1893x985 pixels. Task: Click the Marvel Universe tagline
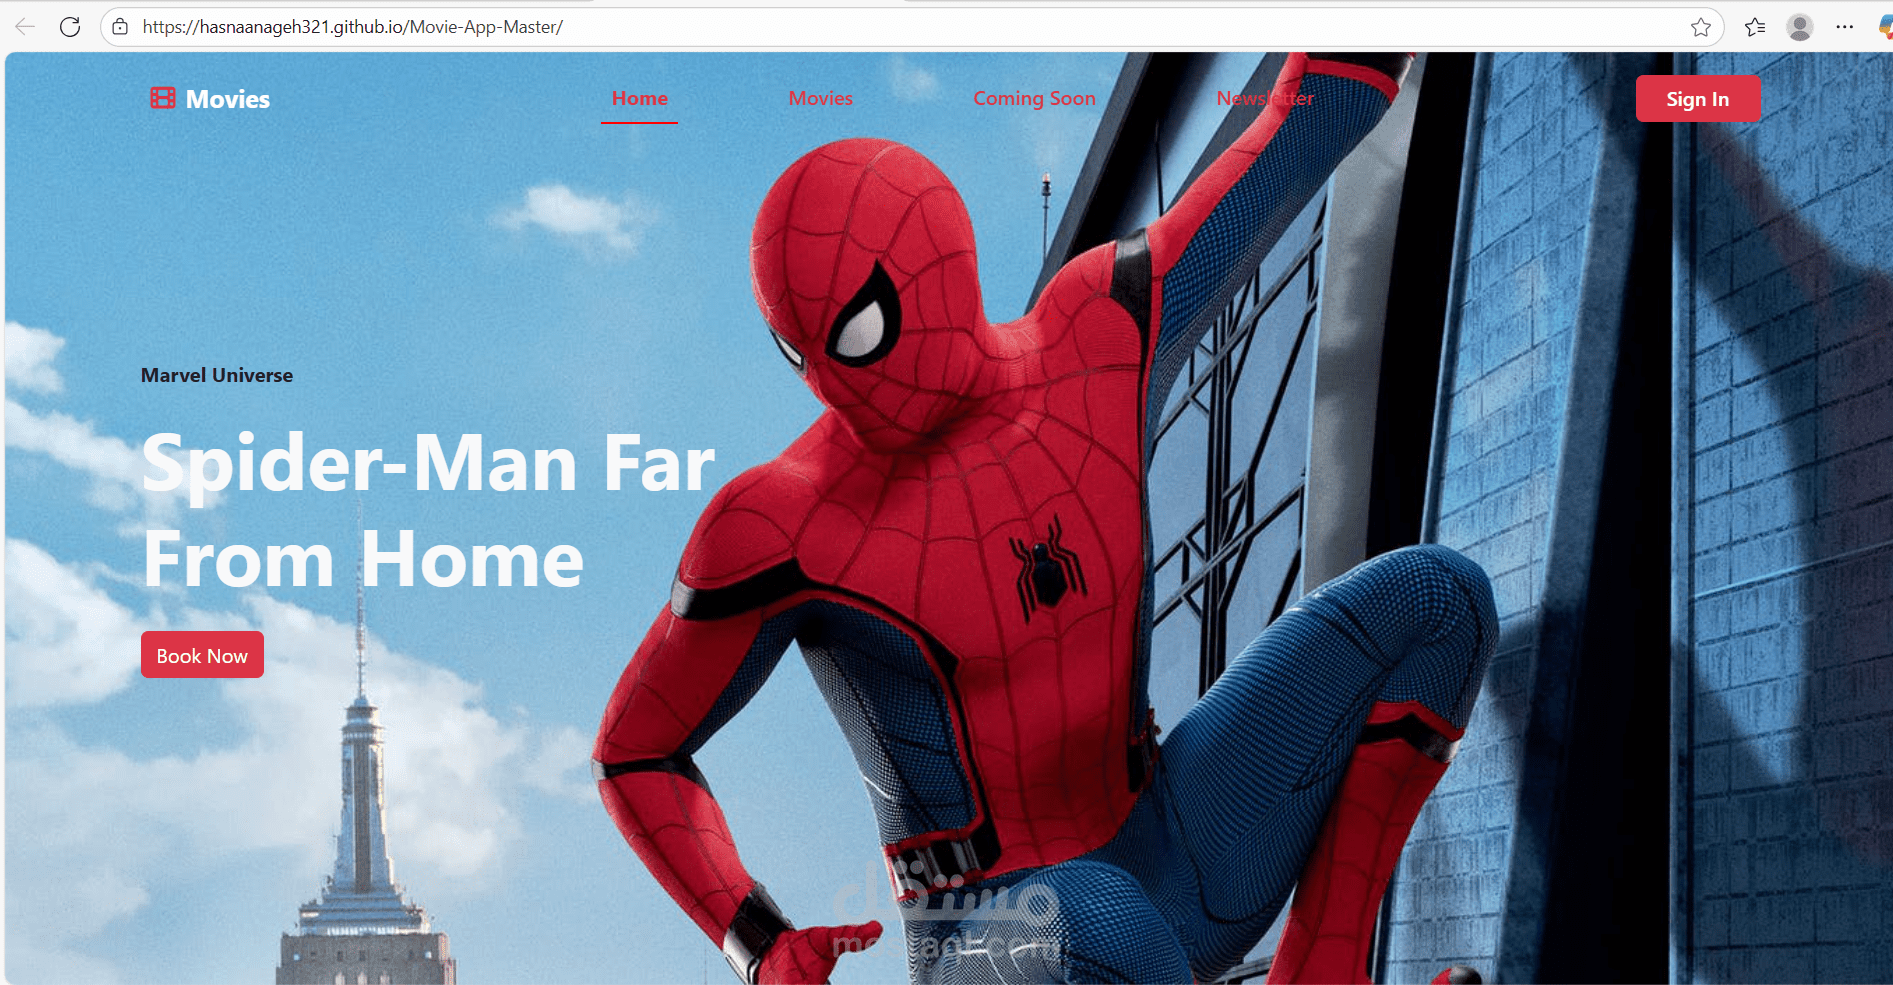point(216,375)
